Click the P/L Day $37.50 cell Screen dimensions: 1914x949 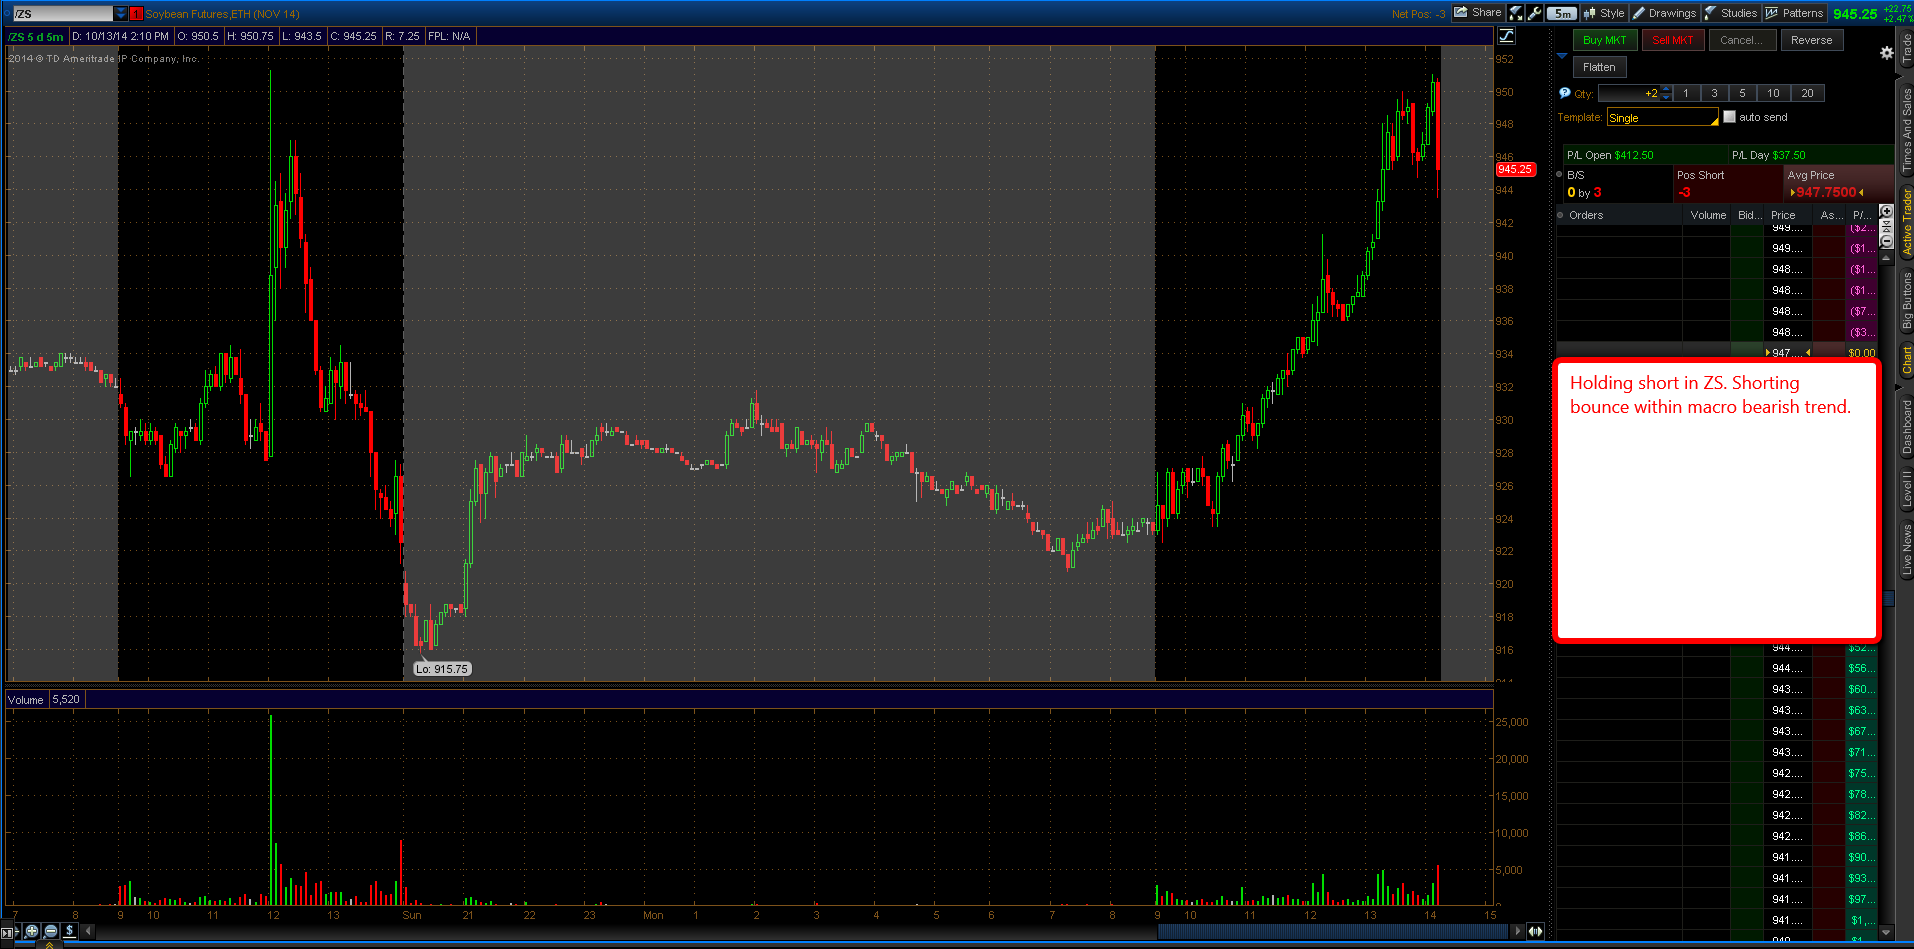[1811, 155]
